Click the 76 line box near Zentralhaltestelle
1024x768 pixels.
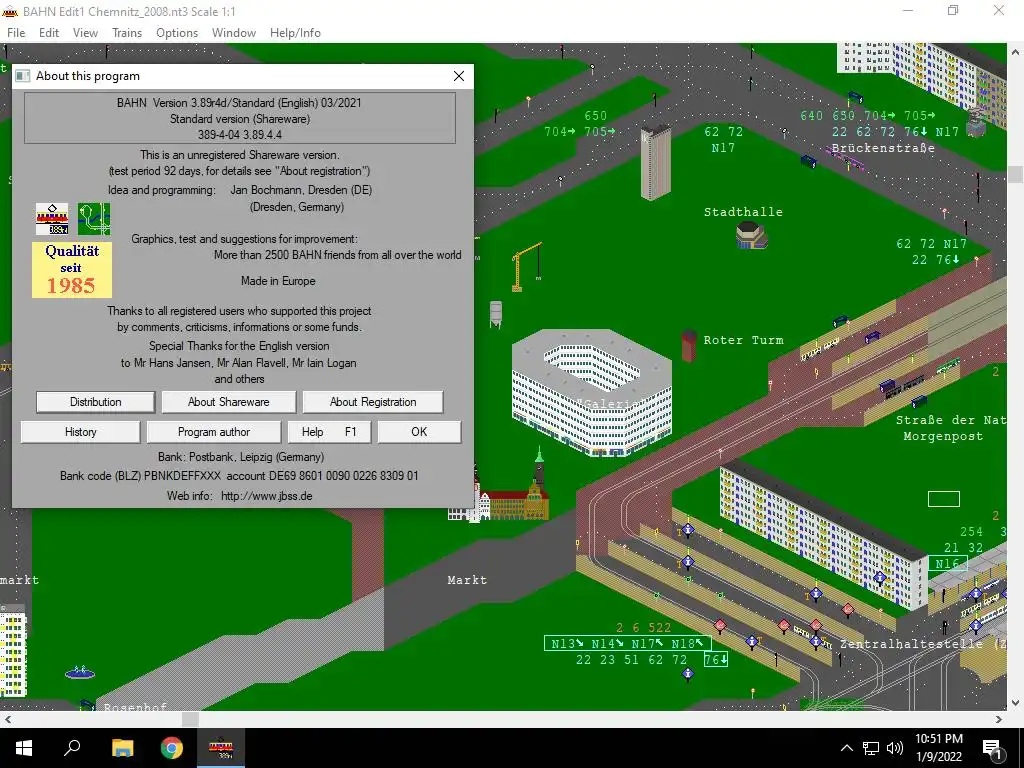(x=715, y=660)
